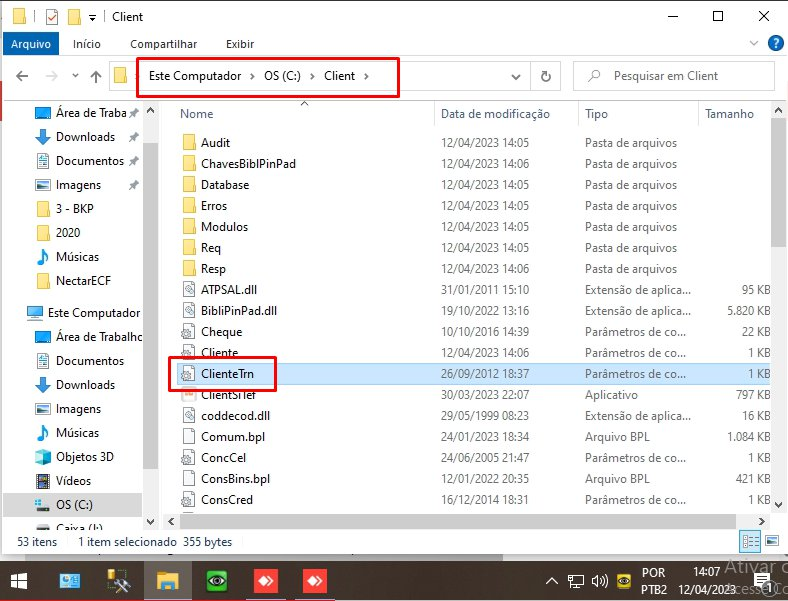The height and width of the screenshot is (601, 788).
Task: Open the green eye app on the taskbar
Action: click(217, 581)
